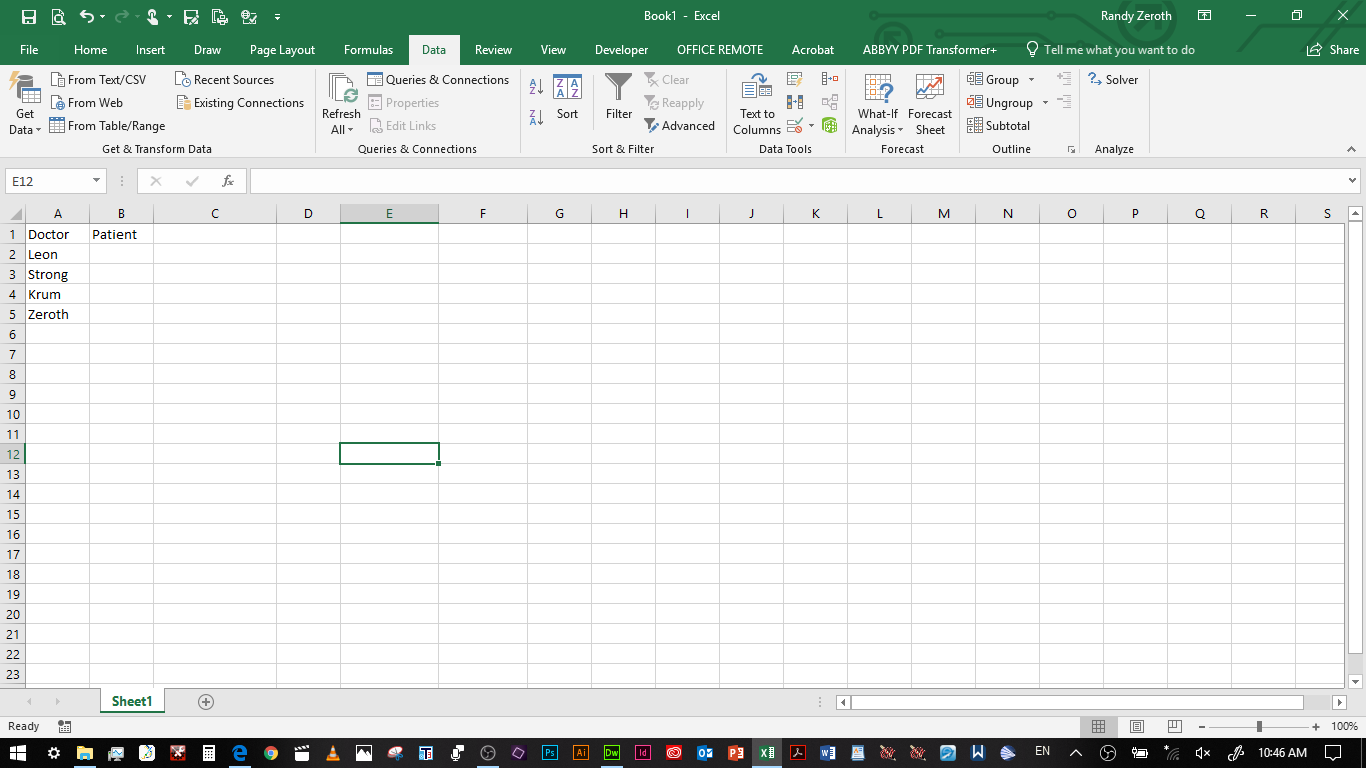Expand the Ungroup dropdown arrow
The image size is (1366, 768).
(x=1045, y=103)
